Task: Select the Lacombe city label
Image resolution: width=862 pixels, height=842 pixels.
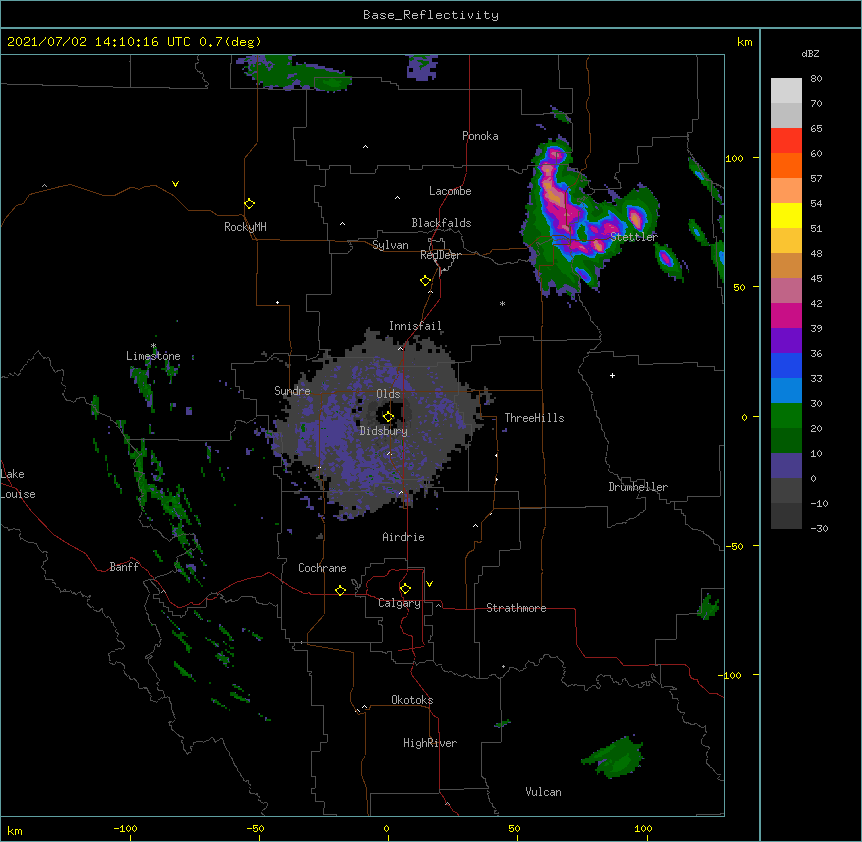Action: [450, 191]
